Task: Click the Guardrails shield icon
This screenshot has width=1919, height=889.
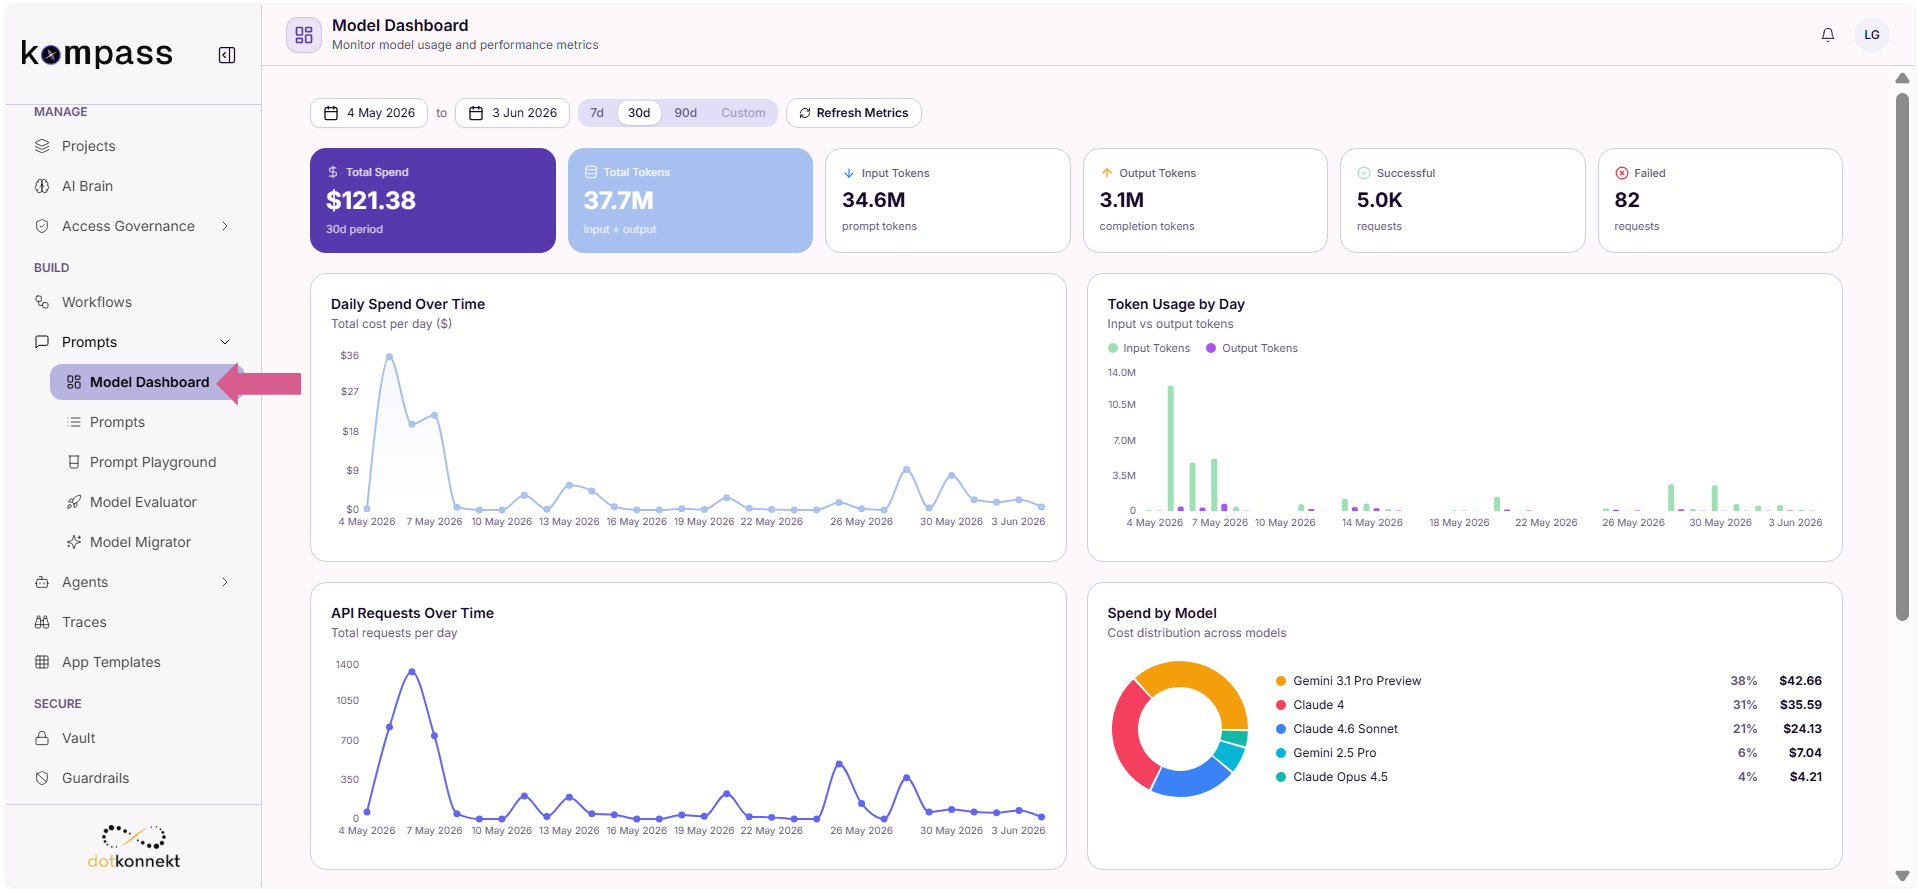Action: pyautogui.click(x=42, y=778)
